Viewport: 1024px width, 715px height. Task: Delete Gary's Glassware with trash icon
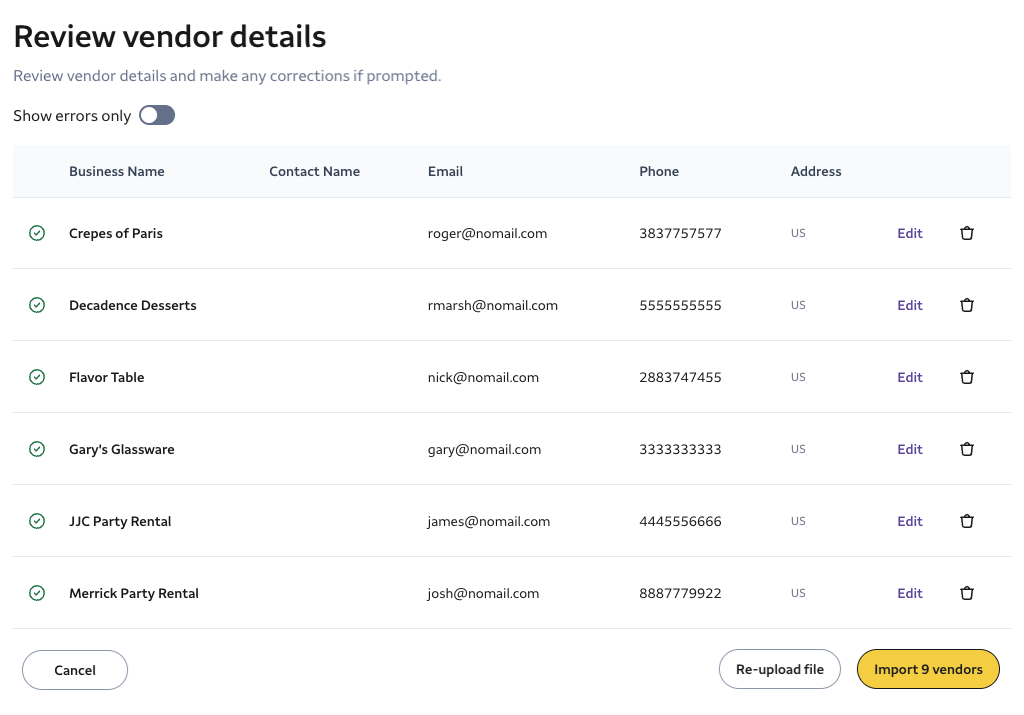coord(966,449)
